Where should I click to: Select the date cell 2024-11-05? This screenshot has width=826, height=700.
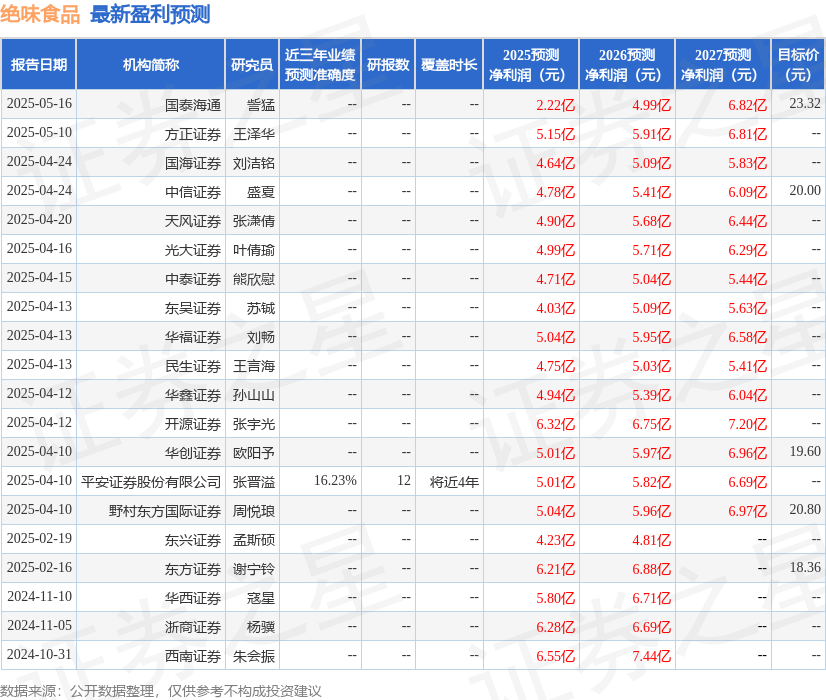[x=39, y=625]
